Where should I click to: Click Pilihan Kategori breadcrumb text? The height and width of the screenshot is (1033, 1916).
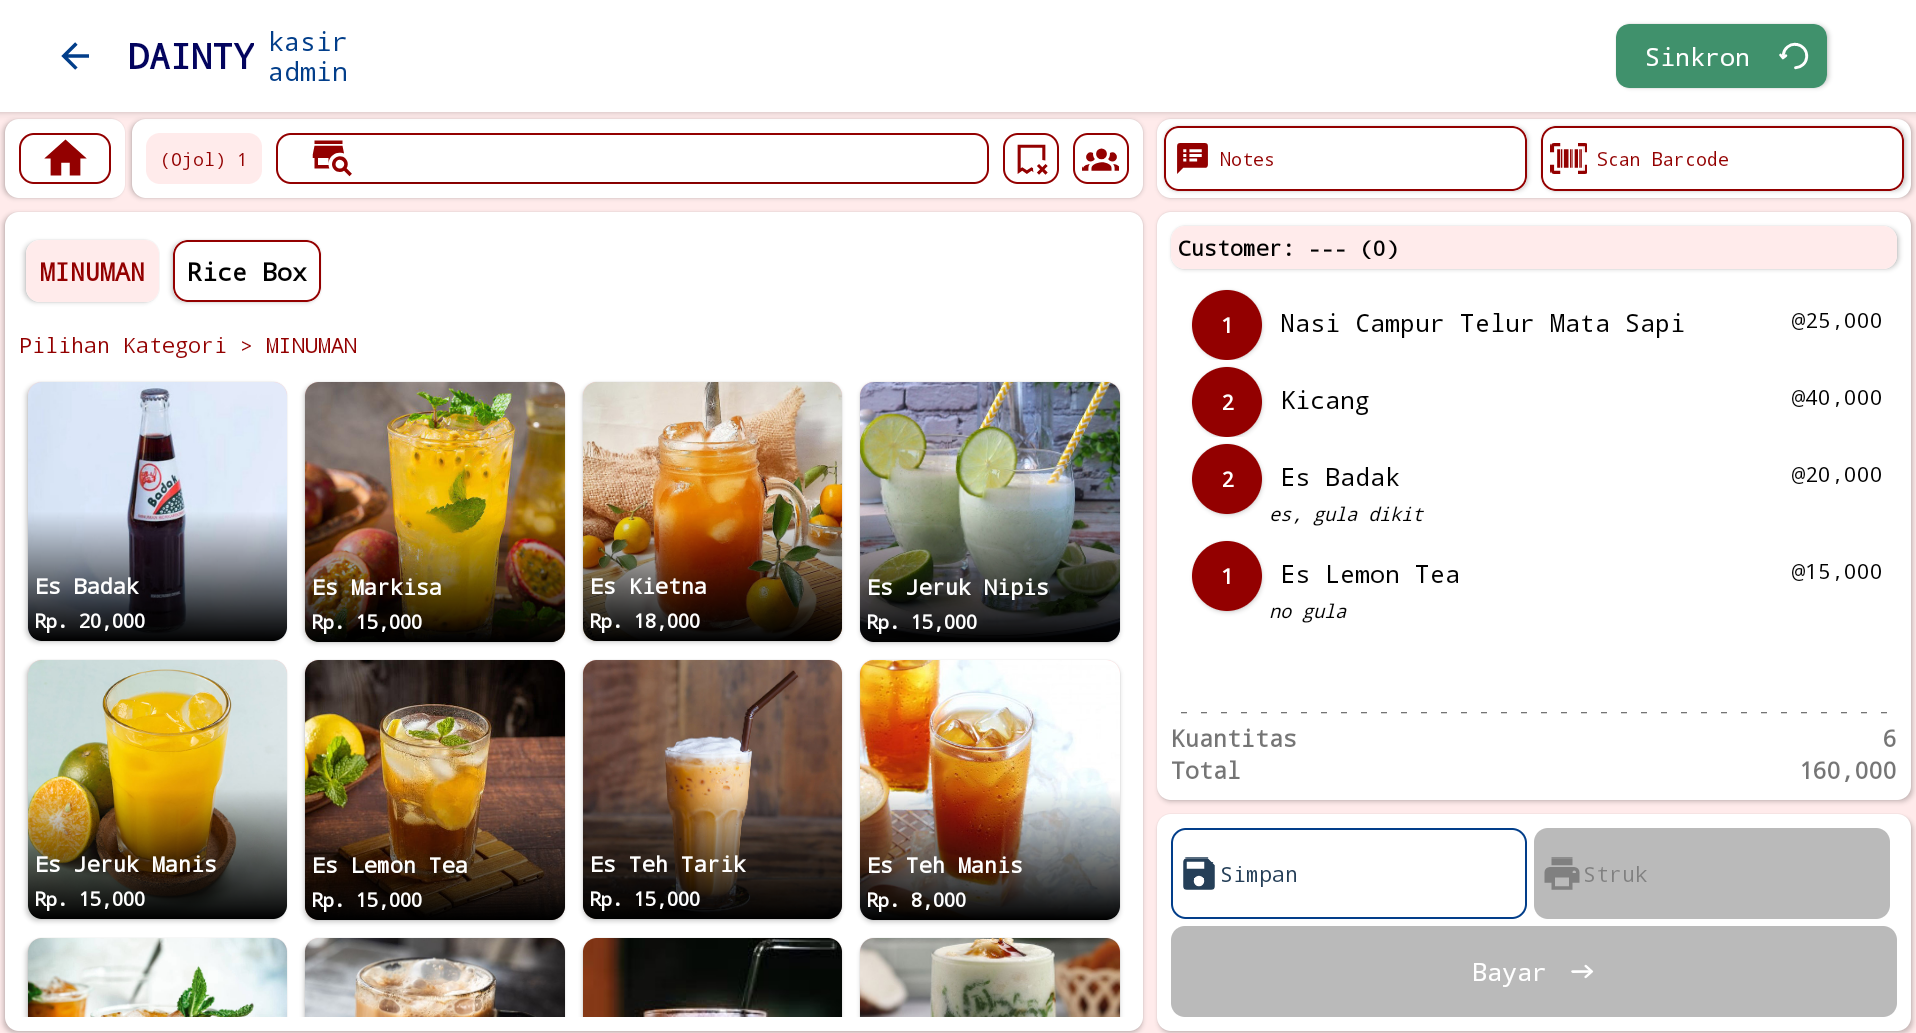(123, 345)
